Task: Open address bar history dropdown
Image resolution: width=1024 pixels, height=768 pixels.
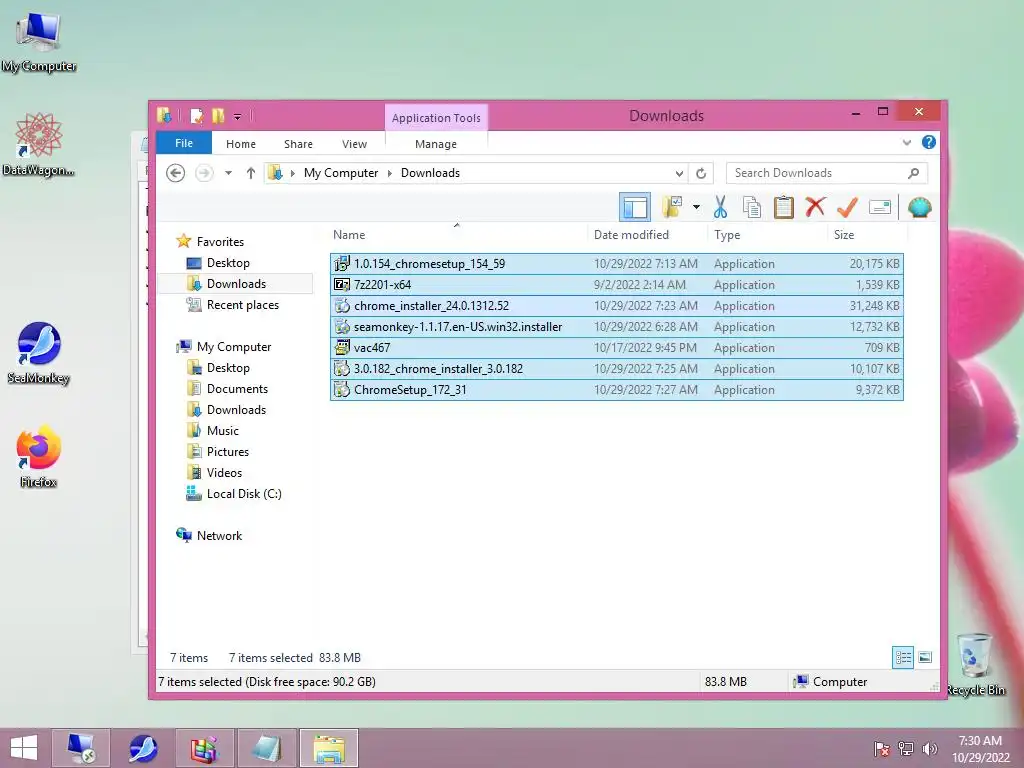Action: pos(679,173)
